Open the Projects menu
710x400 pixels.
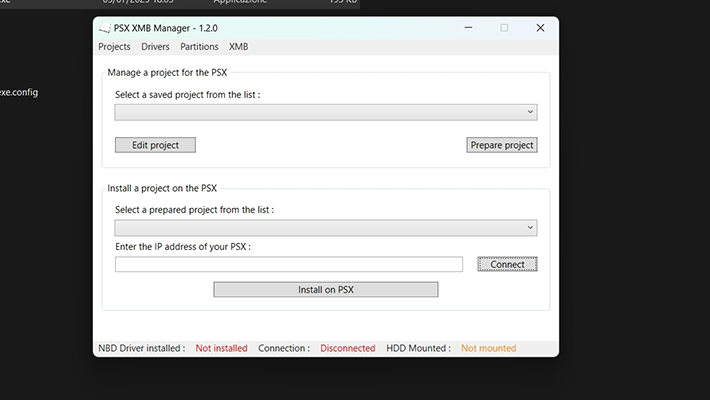114,47
